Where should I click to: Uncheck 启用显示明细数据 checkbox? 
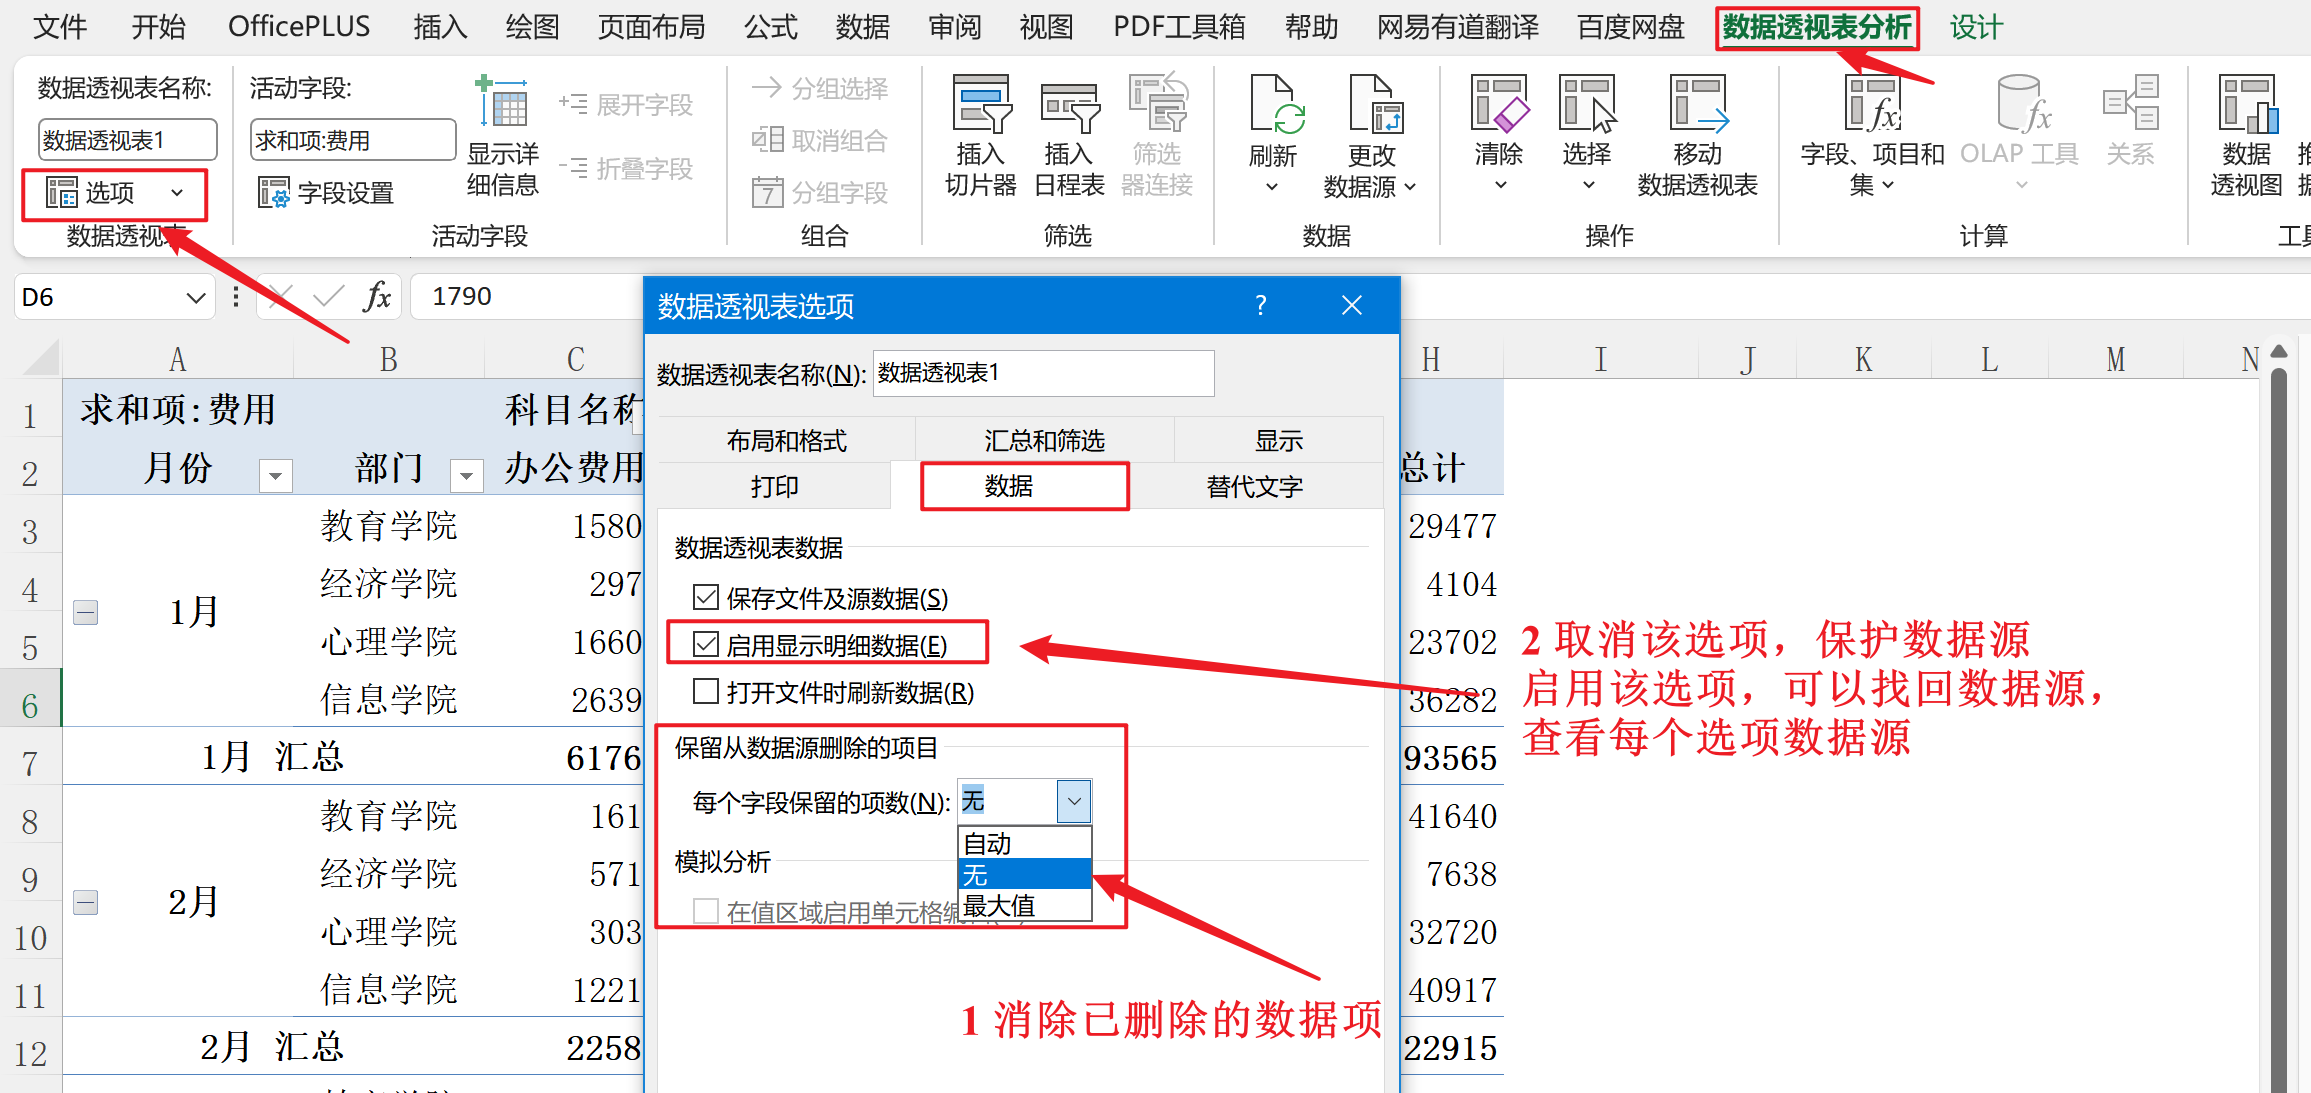pyautogui.click(x=706, y=645)
